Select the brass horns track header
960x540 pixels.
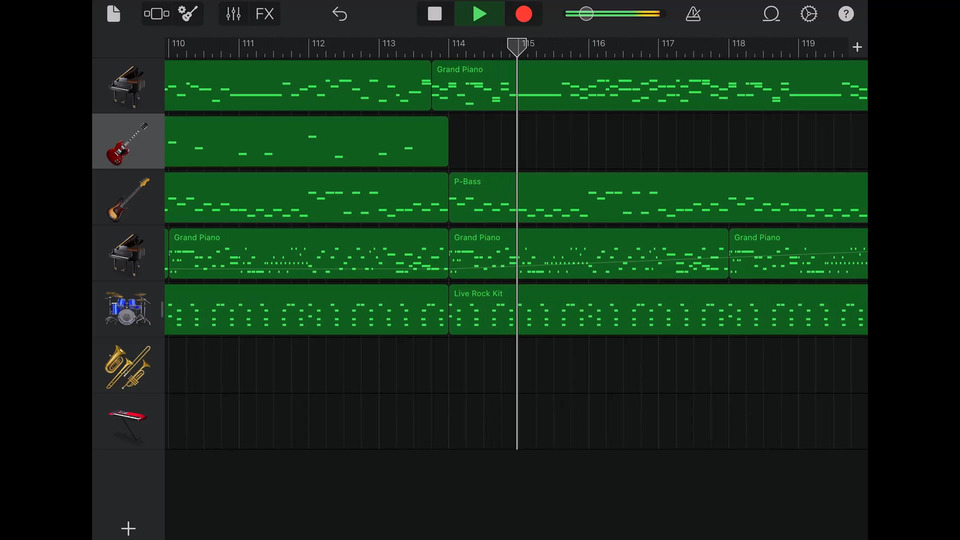click(128, 366)
